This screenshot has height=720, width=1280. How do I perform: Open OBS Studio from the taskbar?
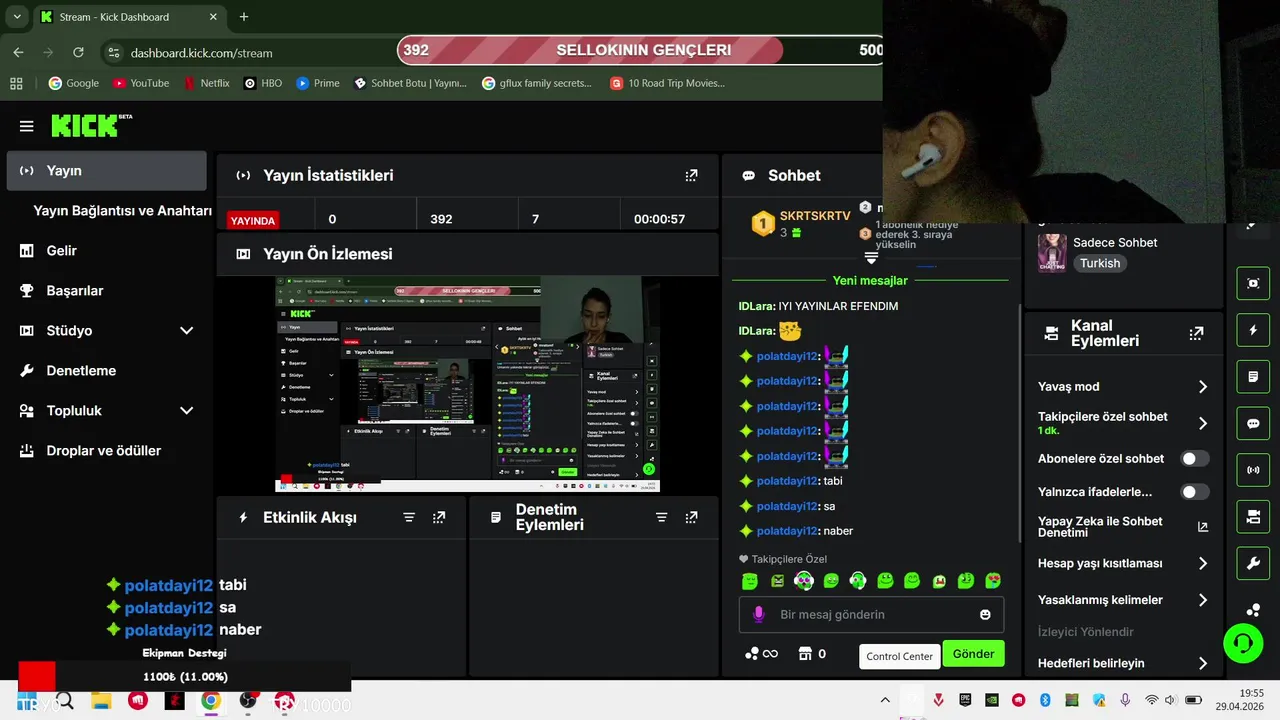point(248,701)
